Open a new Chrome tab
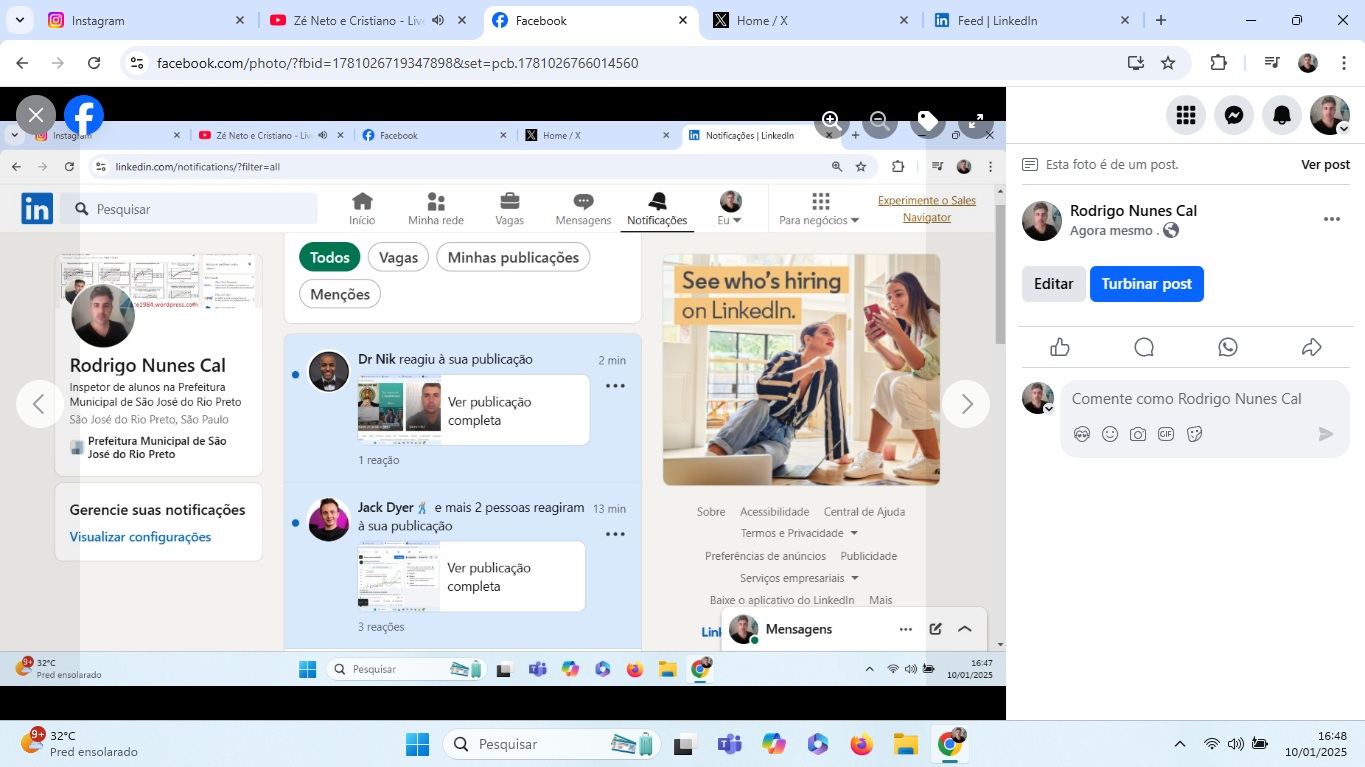This screenshot has width=1365, height=767. (1161, 20)
